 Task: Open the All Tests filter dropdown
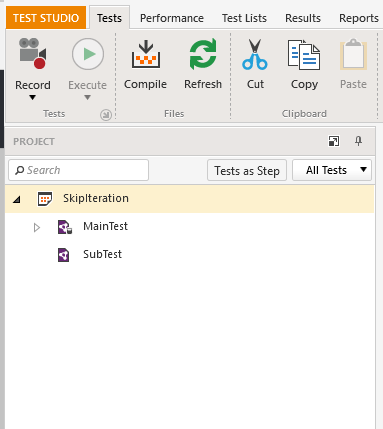pos(332,170)
